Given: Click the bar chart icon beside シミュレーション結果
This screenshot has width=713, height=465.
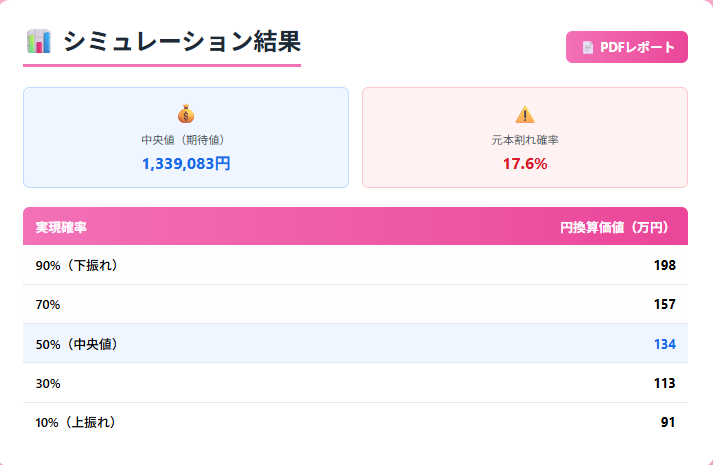Looking at the screenshot, I should tap(39, 42).
